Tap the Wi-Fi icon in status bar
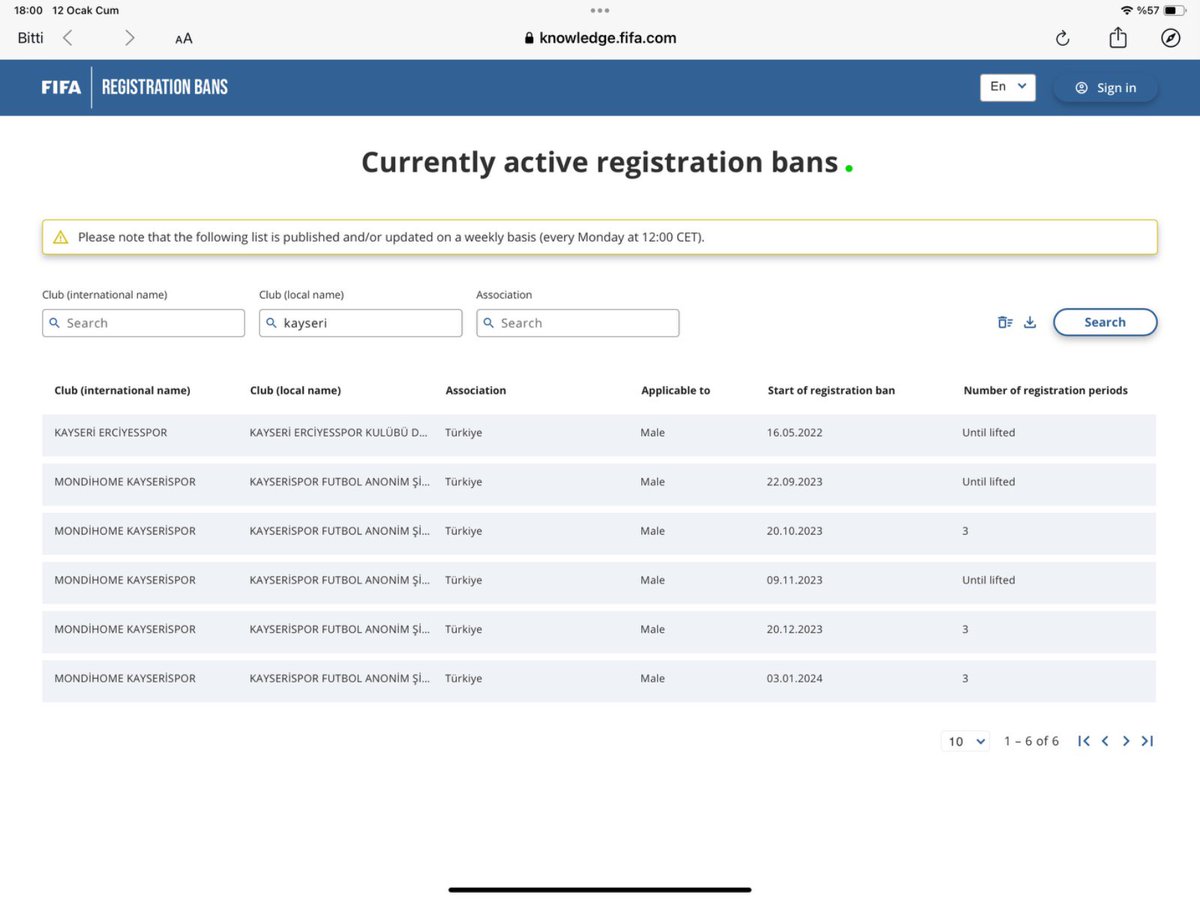Image resolution: width=1200 pixels, height=899 pixels. pyautogui.click(x=1127, y=10)
